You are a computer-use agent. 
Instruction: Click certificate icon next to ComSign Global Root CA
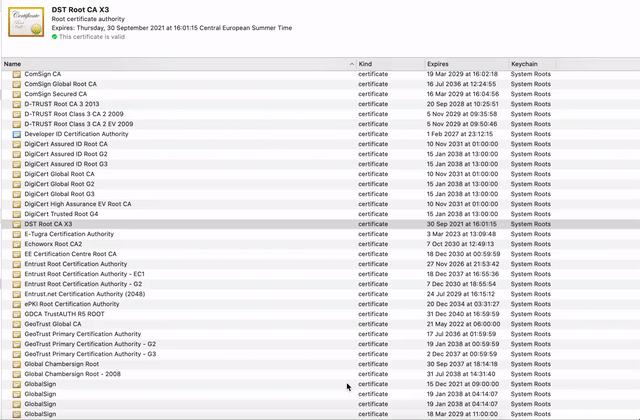16,84
